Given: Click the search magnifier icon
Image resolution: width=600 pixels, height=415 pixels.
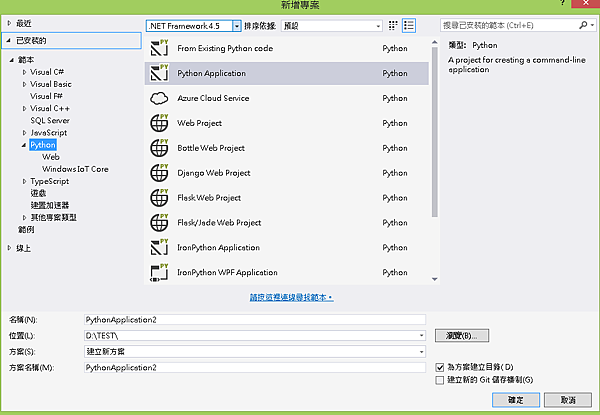Looking at the screenshot, I should [x=583, y=25].
